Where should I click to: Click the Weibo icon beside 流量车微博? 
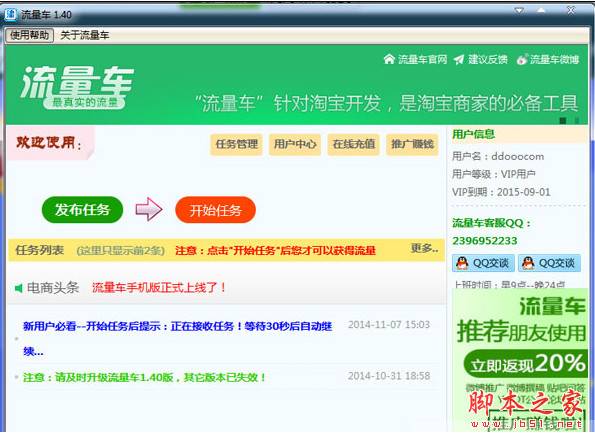pyautogui.click(x=522, y=59)
